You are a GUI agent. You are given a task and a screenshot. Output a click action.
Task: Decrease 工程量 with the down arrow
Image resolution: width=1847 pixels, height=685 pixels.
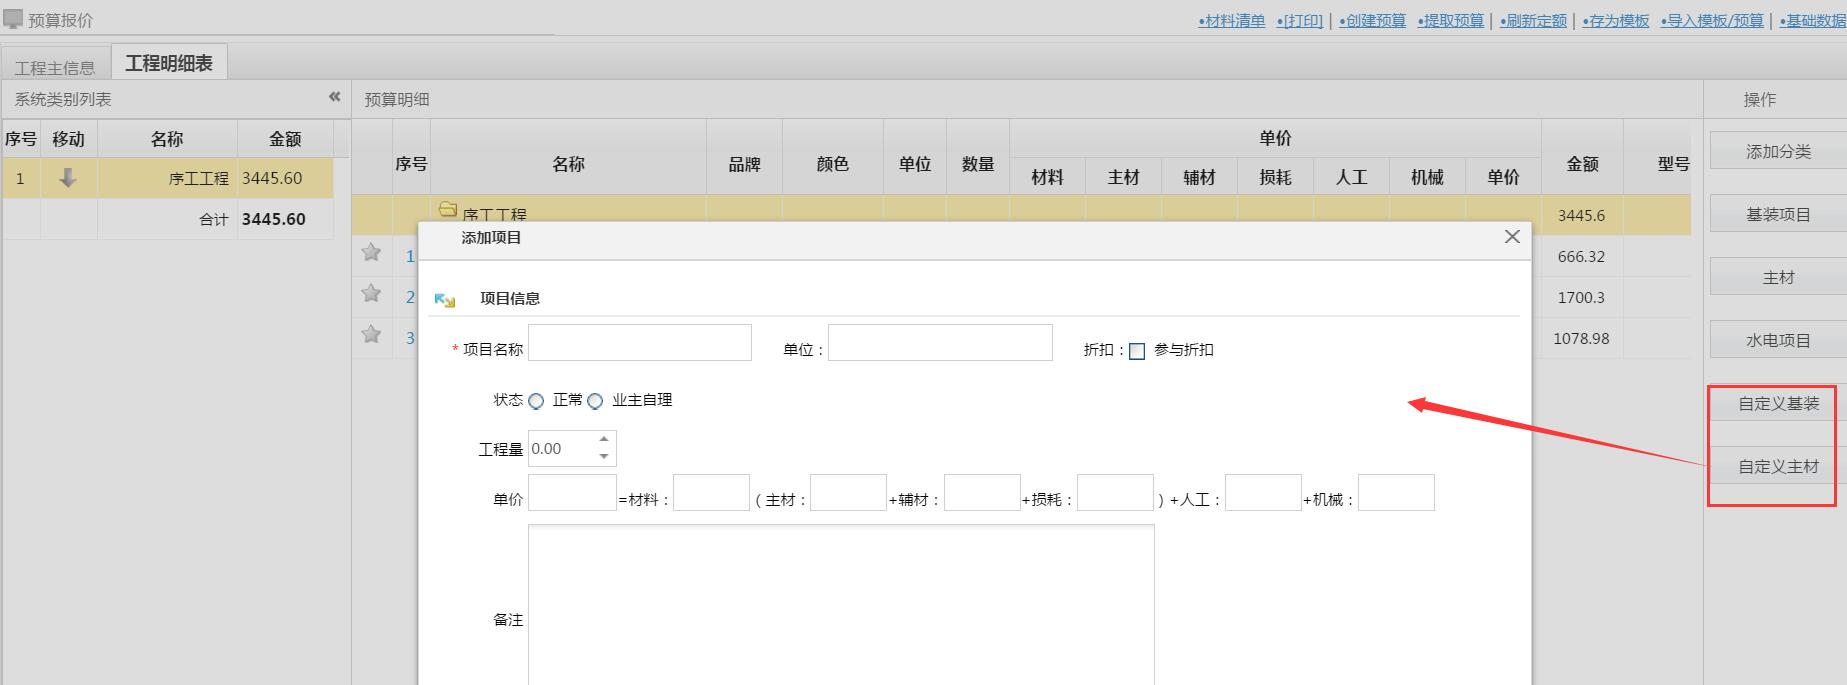(604, 456)
